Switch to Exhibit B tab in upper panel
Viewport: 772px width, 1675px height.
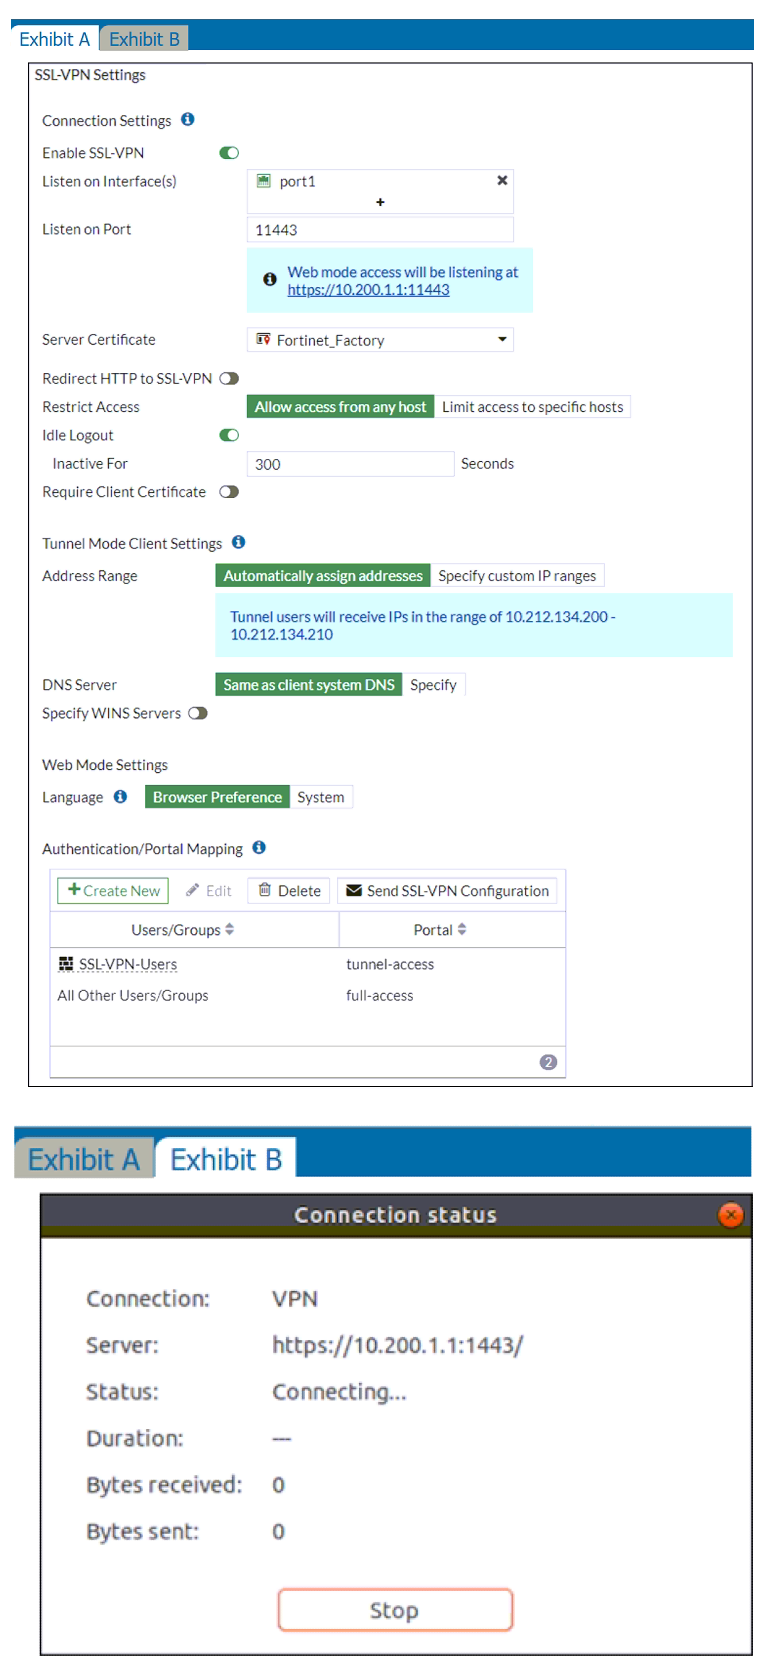click(144, 39)
